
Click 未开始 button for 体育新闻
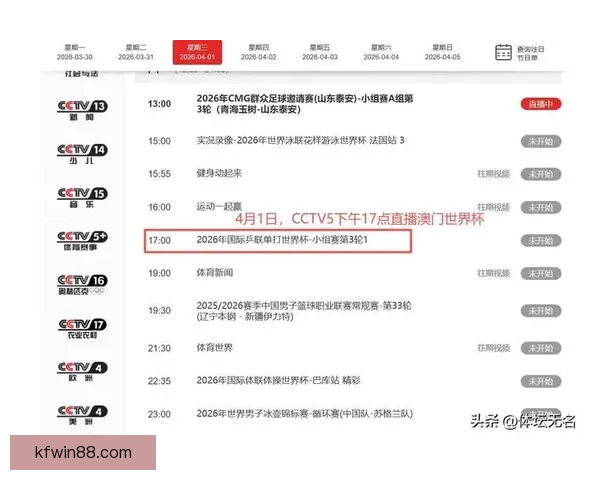click(541, 274)
